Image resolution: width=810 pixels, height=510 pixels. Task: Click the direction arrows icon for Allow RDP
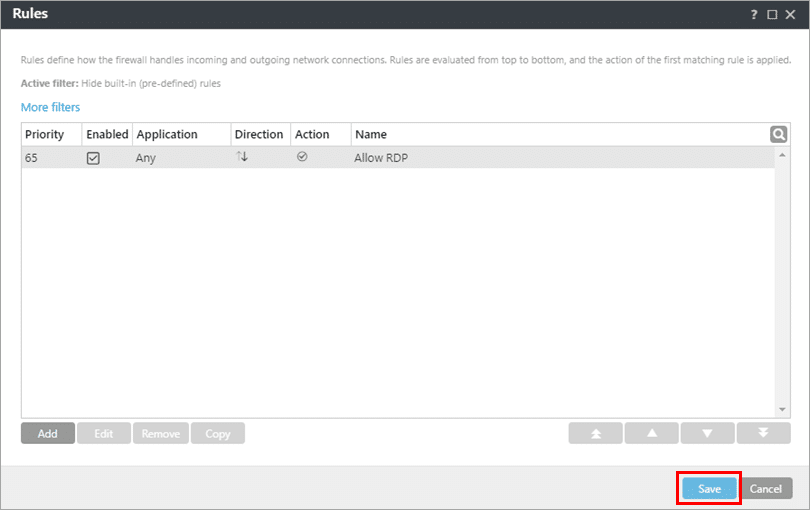click(x=241, y=157)
